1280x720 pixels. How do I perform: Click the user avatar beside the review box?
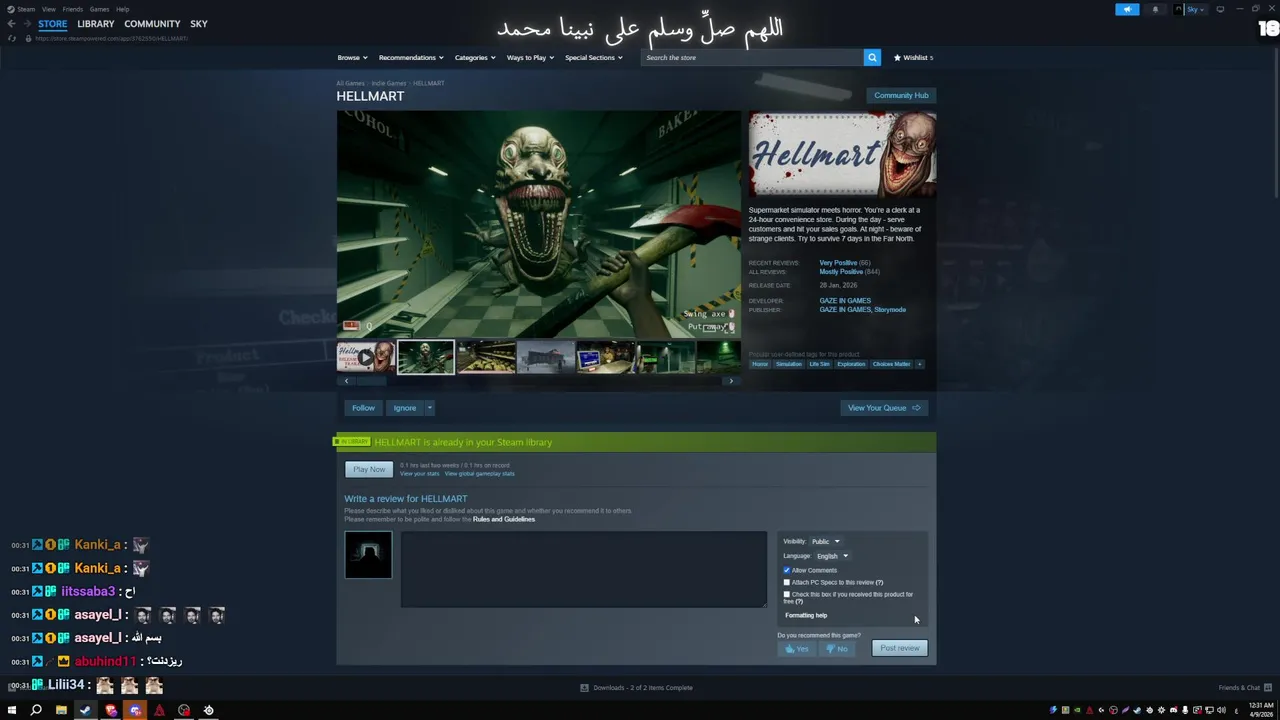point(368,555)
